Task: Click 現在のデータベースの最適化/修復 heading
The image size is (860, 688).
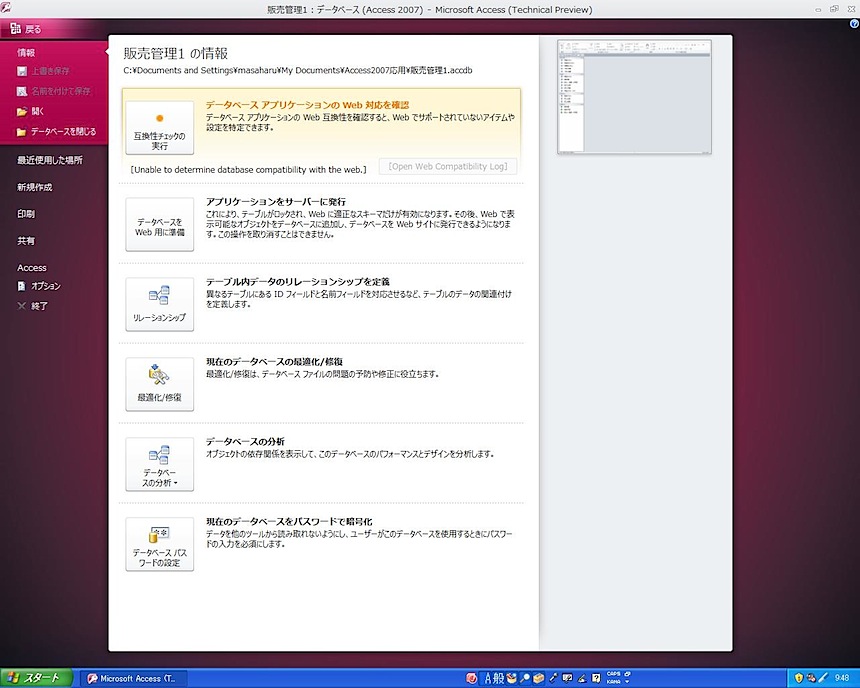Action: 274,362
